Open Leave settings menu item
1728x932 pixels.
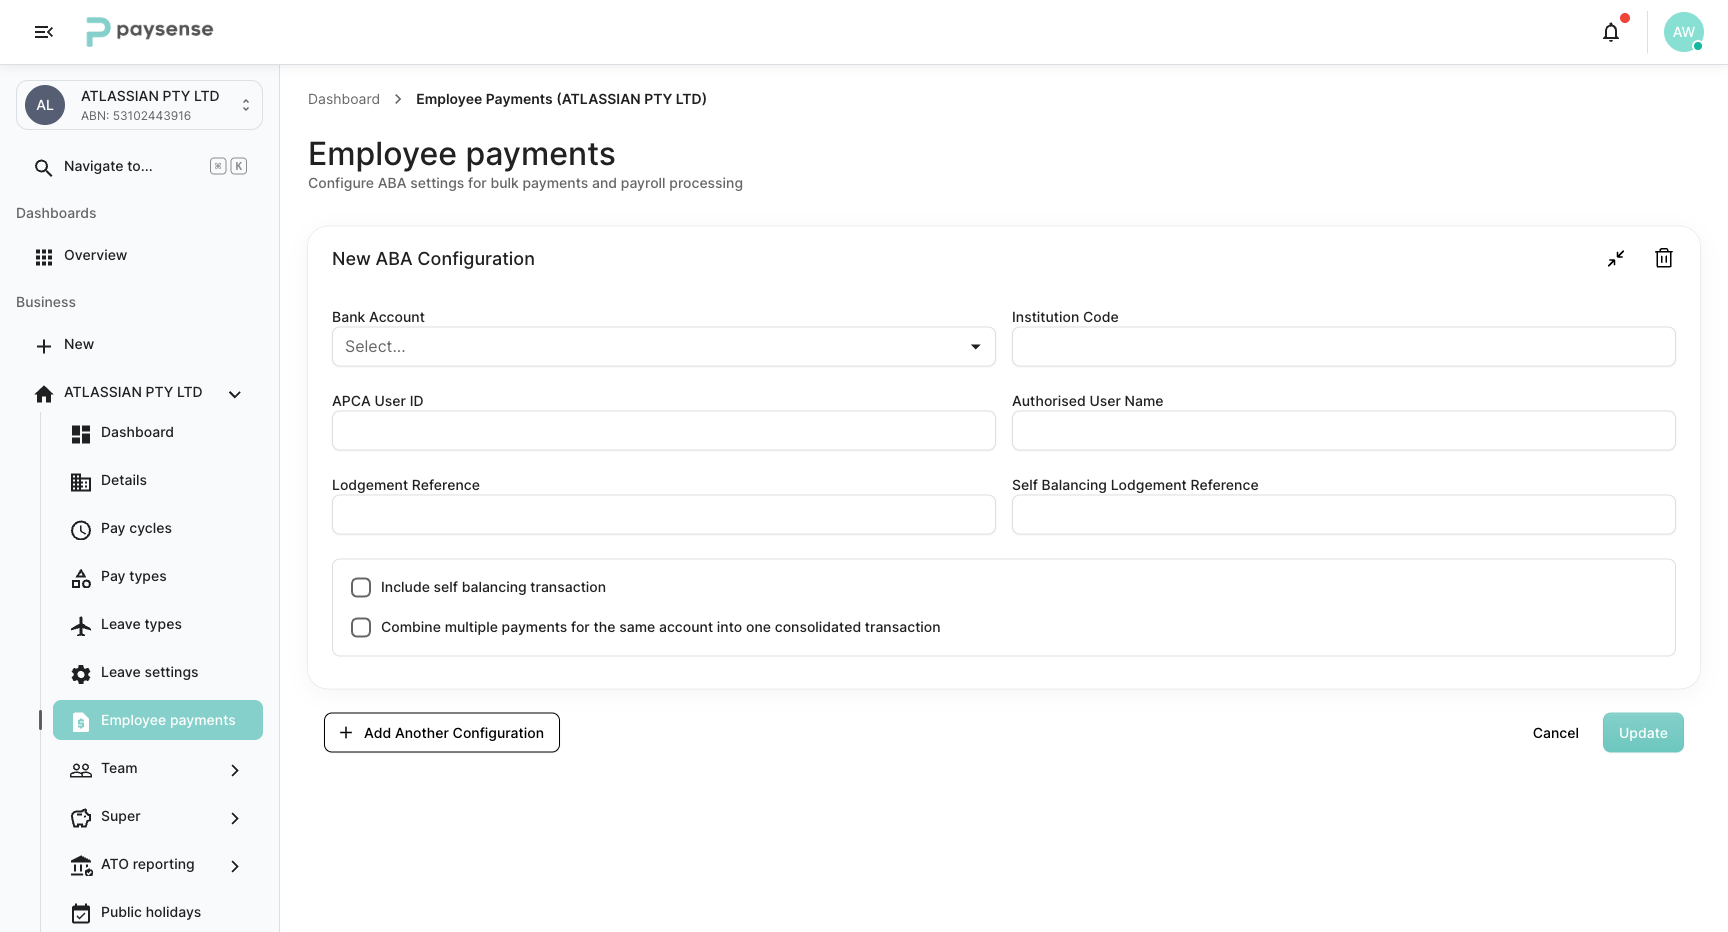tap(158, 672)
